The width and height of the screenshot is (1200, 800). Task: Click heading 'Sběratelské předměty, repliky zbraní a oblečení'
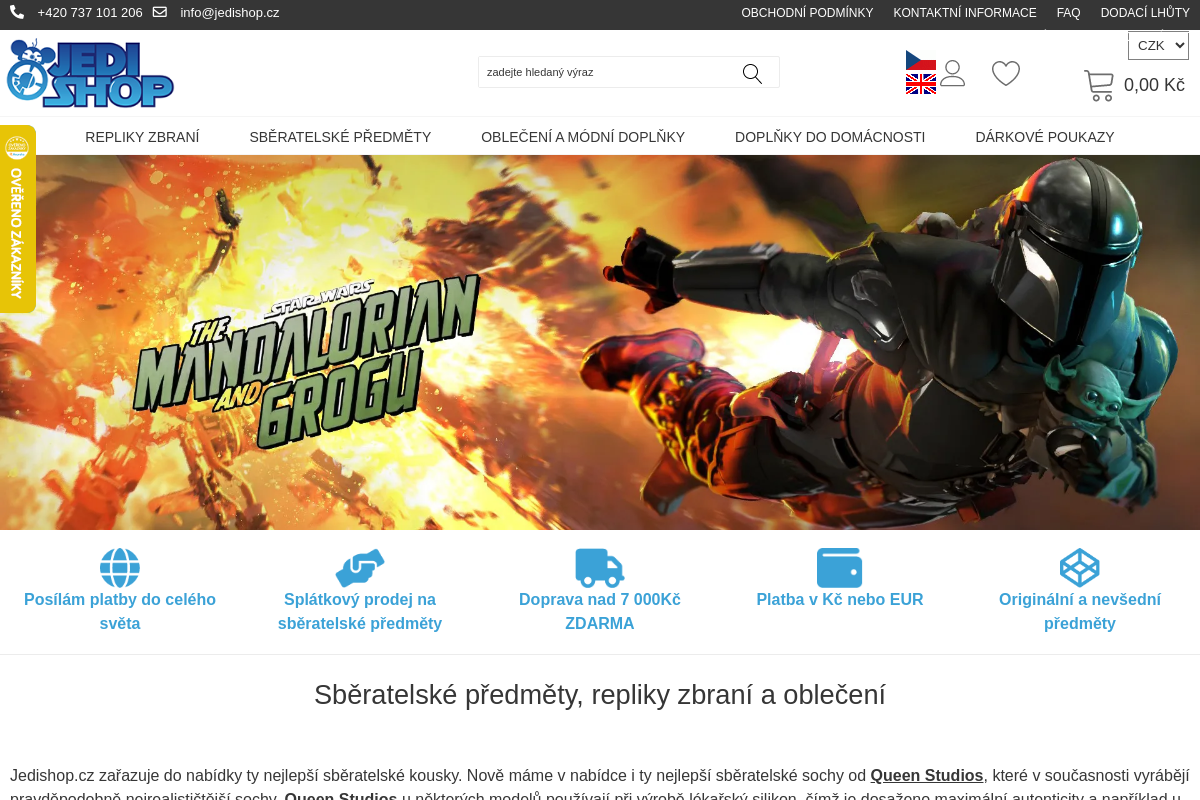click(x=600, y=694)
